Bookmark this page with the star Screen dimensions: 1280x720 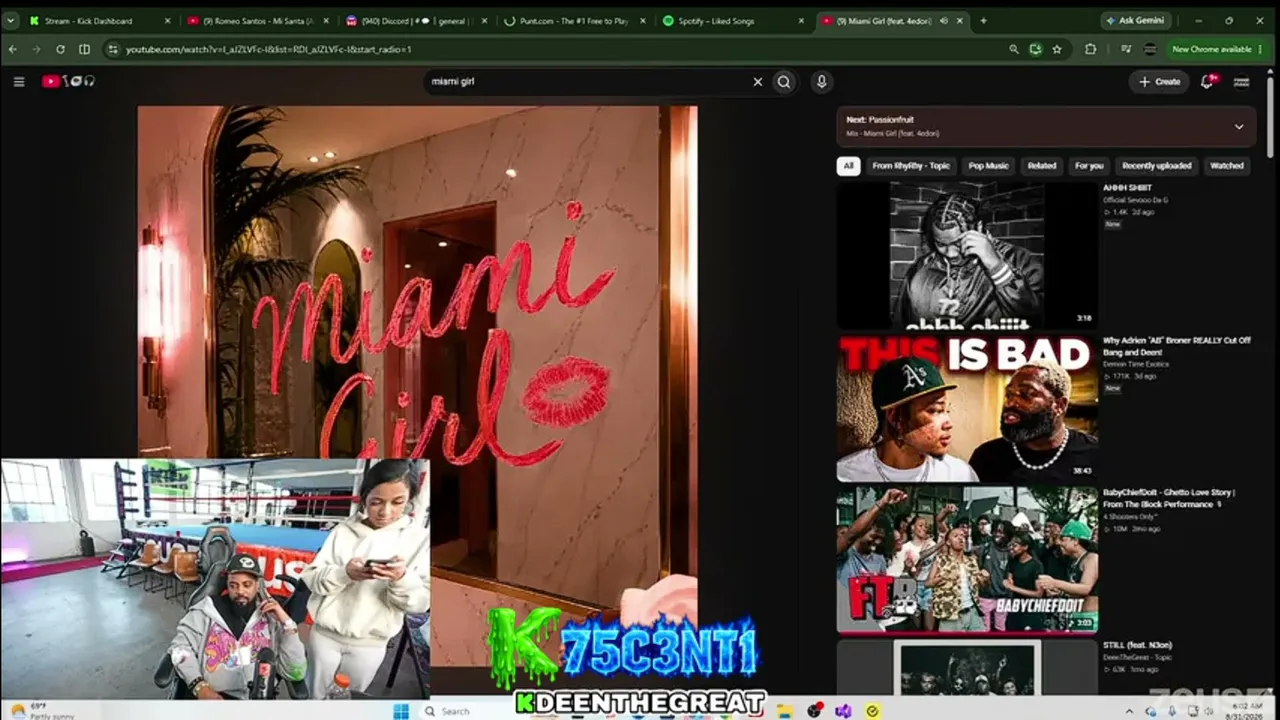pyautogui.click(x=1057, y=49)
